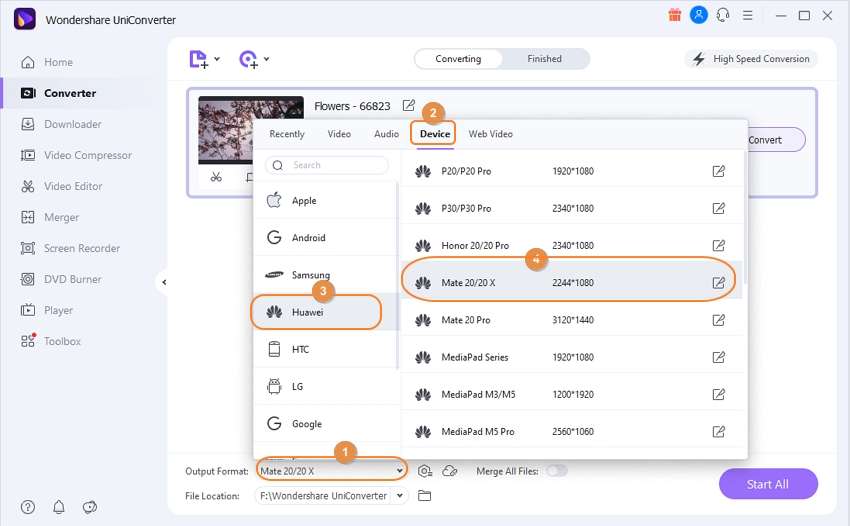Open the Screen Recorder tool
850x526 pixels.
coord(70,248)
